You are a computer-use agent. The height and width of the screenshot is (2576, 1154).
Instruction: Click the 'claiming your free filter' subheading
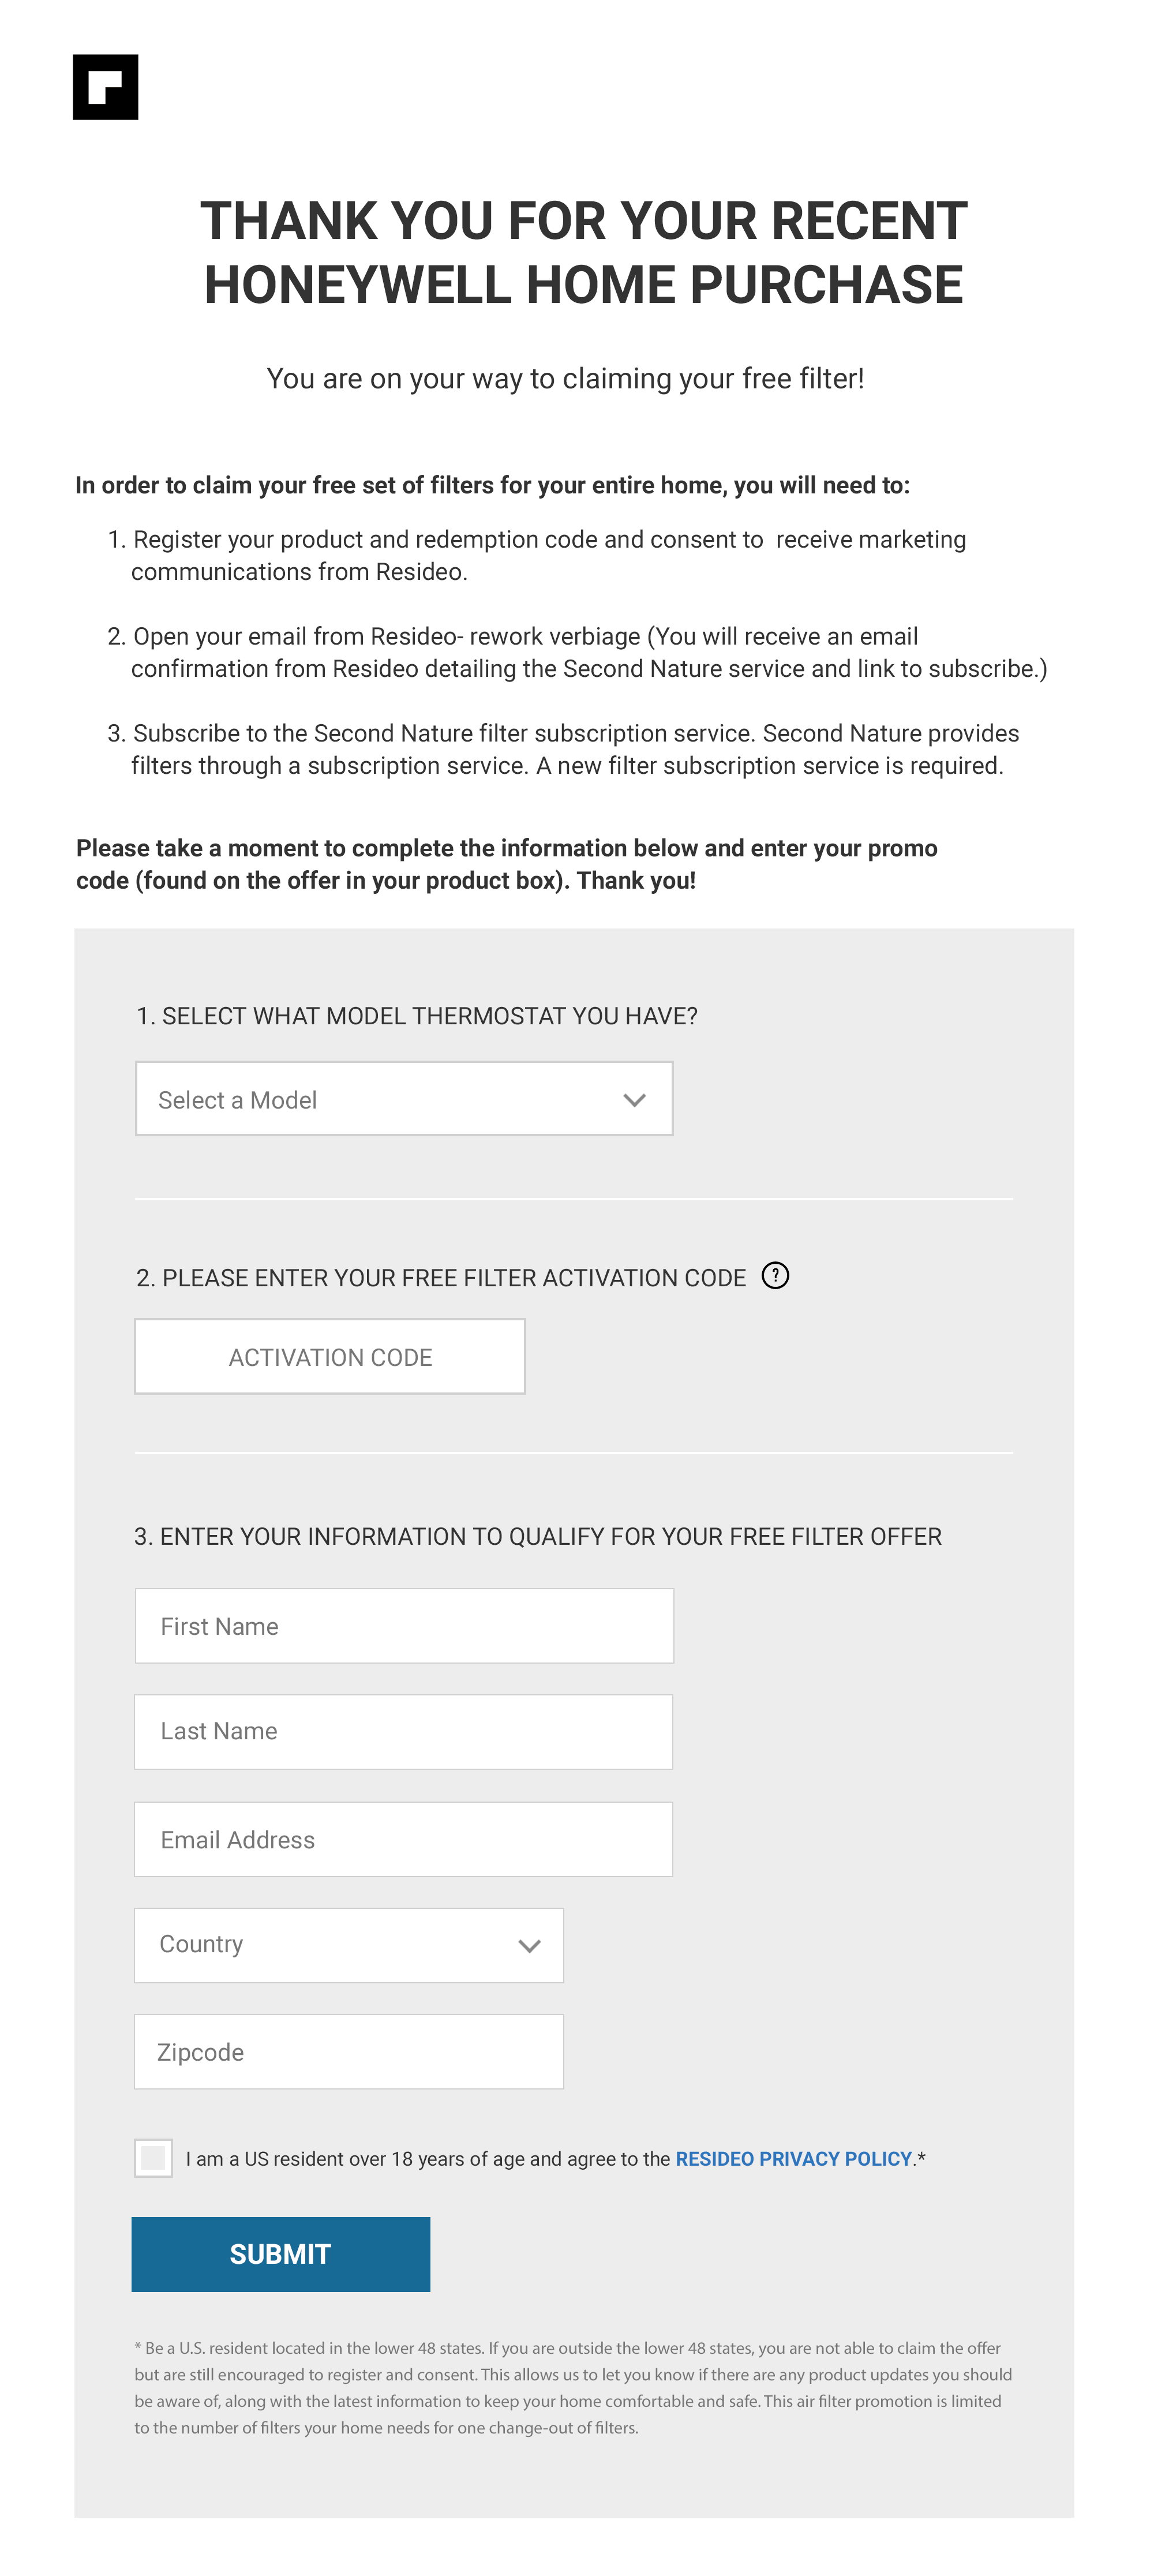[x=565, y=379]
